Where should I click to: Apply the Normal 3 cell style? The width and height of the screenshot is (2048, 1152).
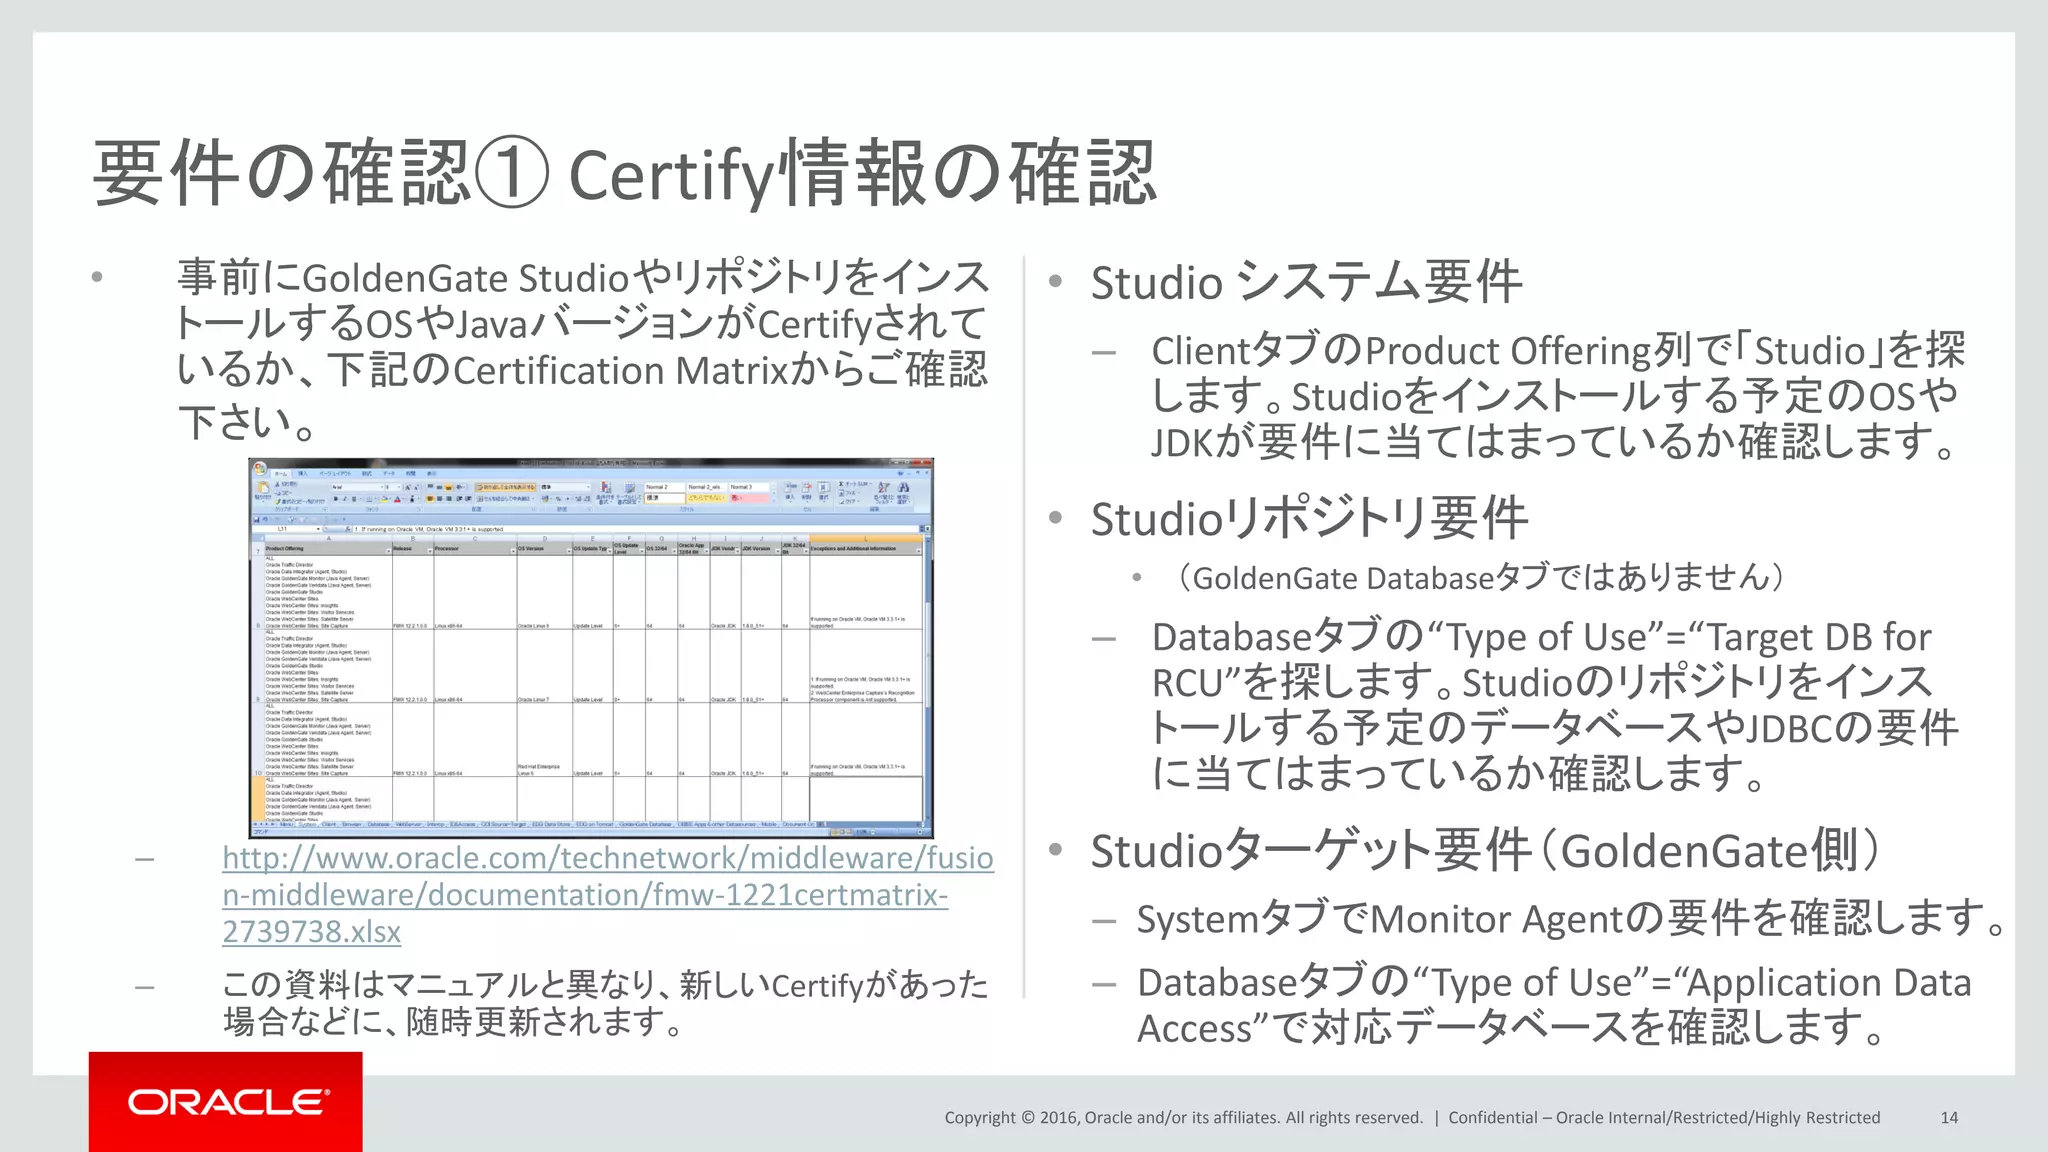[x=749, y=487]
